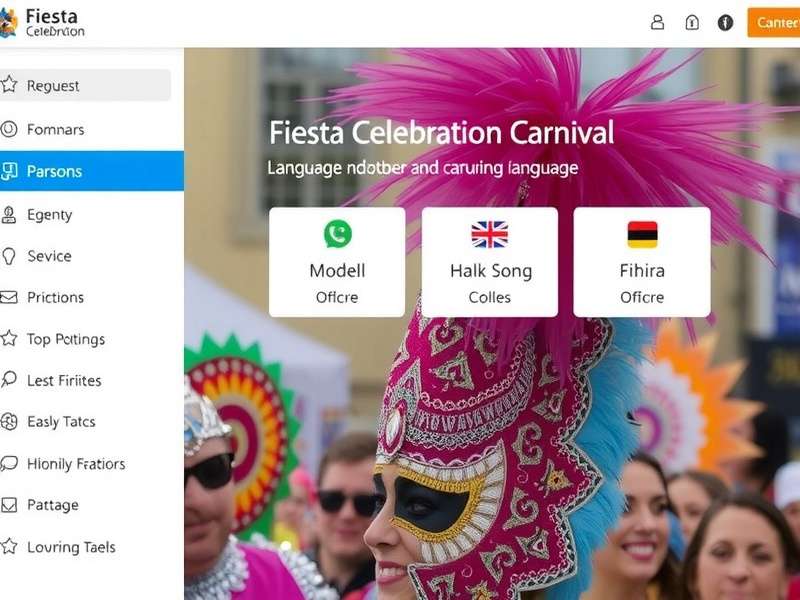This screenshot has width=800, height=600.
Task: Open the user profile icon in the top bar
Action: click(655, 22)
